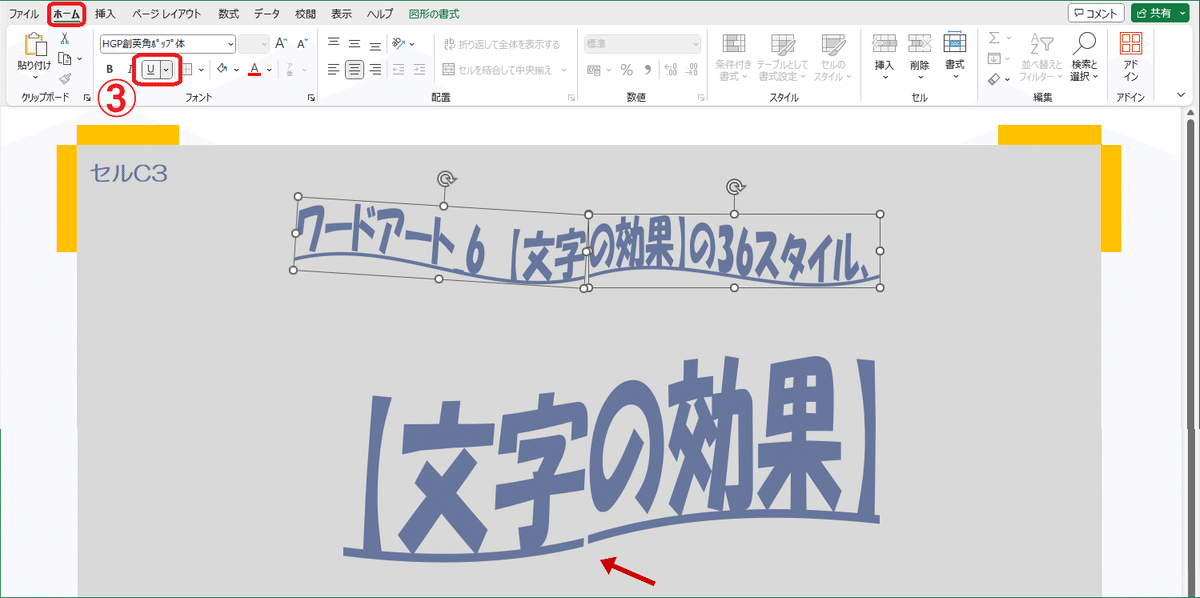1200x598 pixels.
Task: Decrease indent in alignment group
Action: coord(400,69)
